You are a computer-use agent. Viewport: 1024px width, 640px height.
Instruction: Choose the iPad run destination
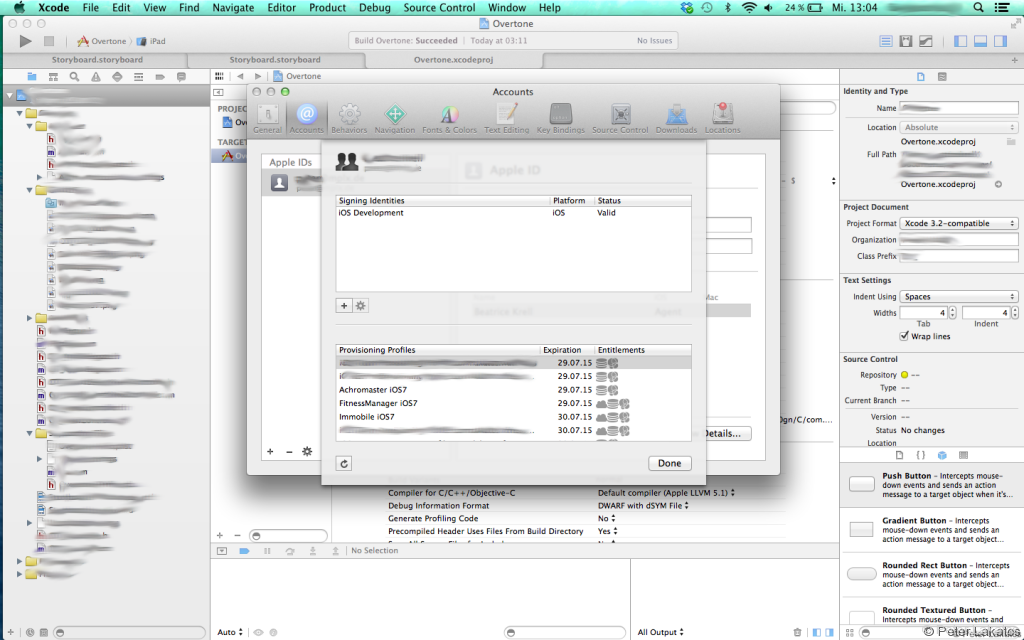click(152, 41)
